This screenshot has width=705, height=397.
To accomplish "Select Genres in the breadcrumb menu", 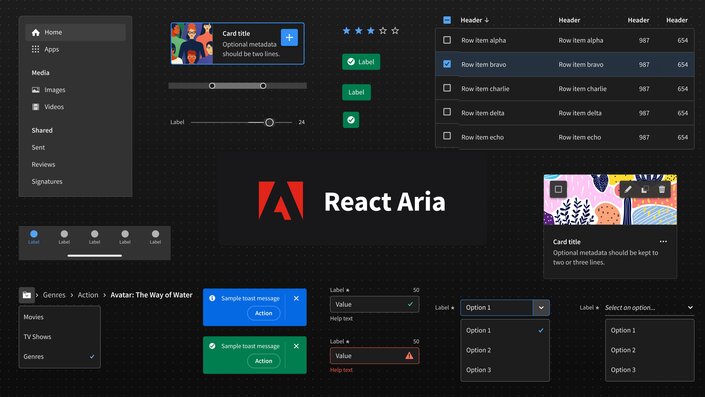I will coord(59,357).
